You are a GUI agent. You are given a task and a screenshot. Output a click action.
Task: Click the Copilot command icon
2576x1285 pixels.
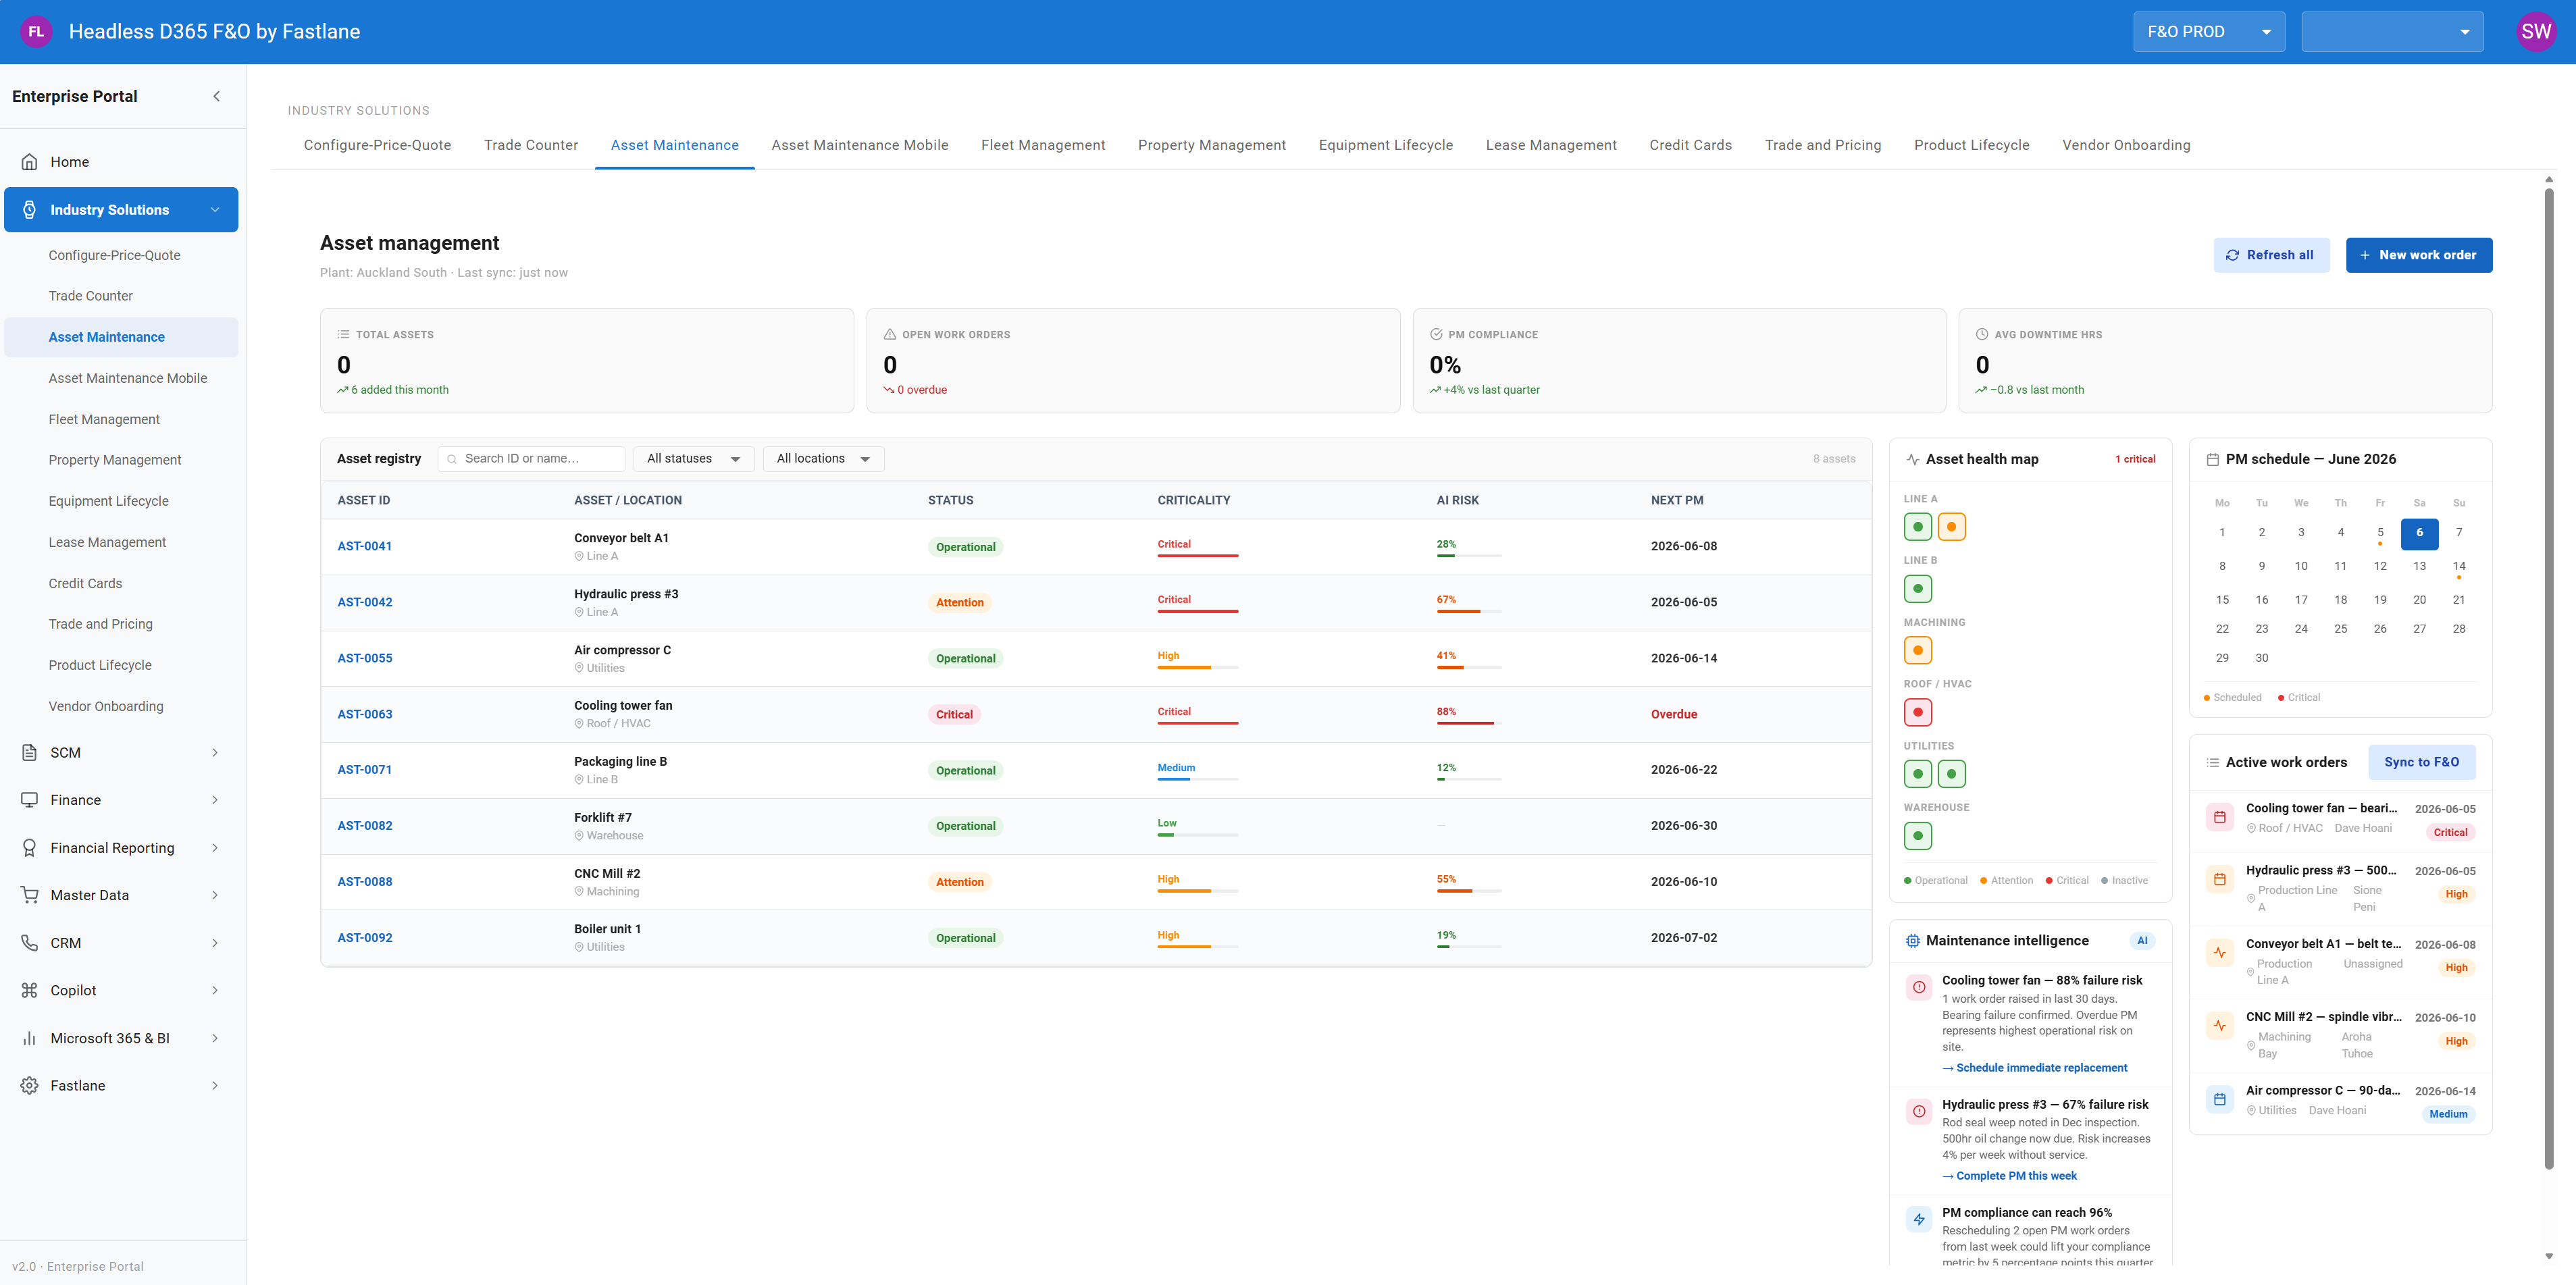tap(29, 990)
